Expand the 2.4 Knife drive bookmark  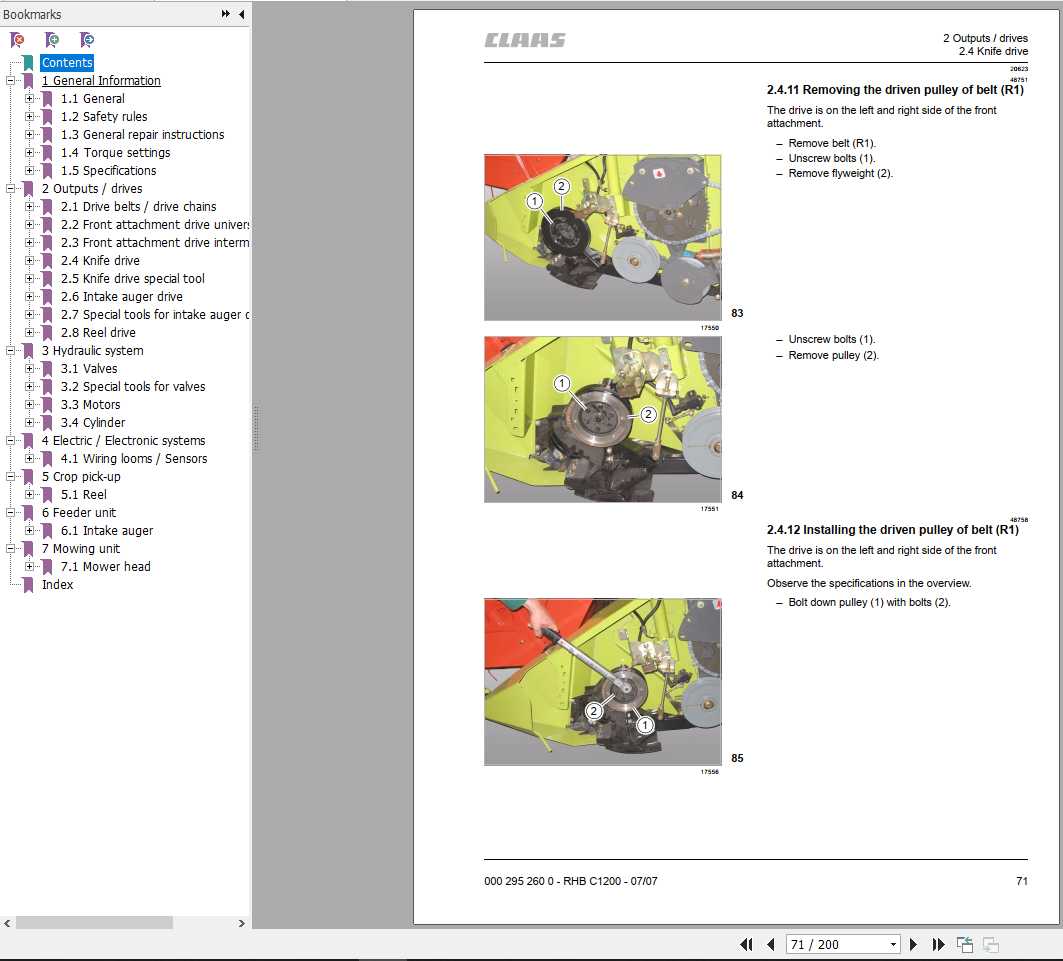[30, 260]
